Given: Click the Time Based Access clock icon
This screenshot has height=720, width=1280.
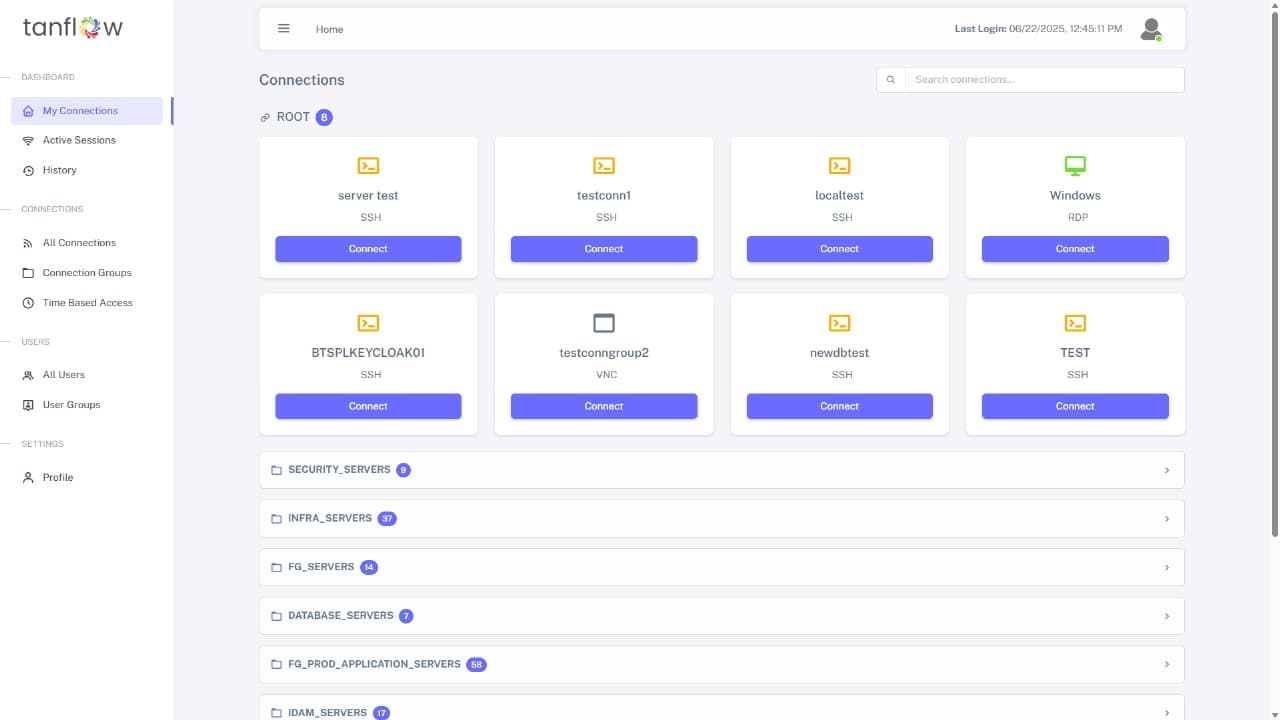Looking at the screenshot, I should click(28, 303).
